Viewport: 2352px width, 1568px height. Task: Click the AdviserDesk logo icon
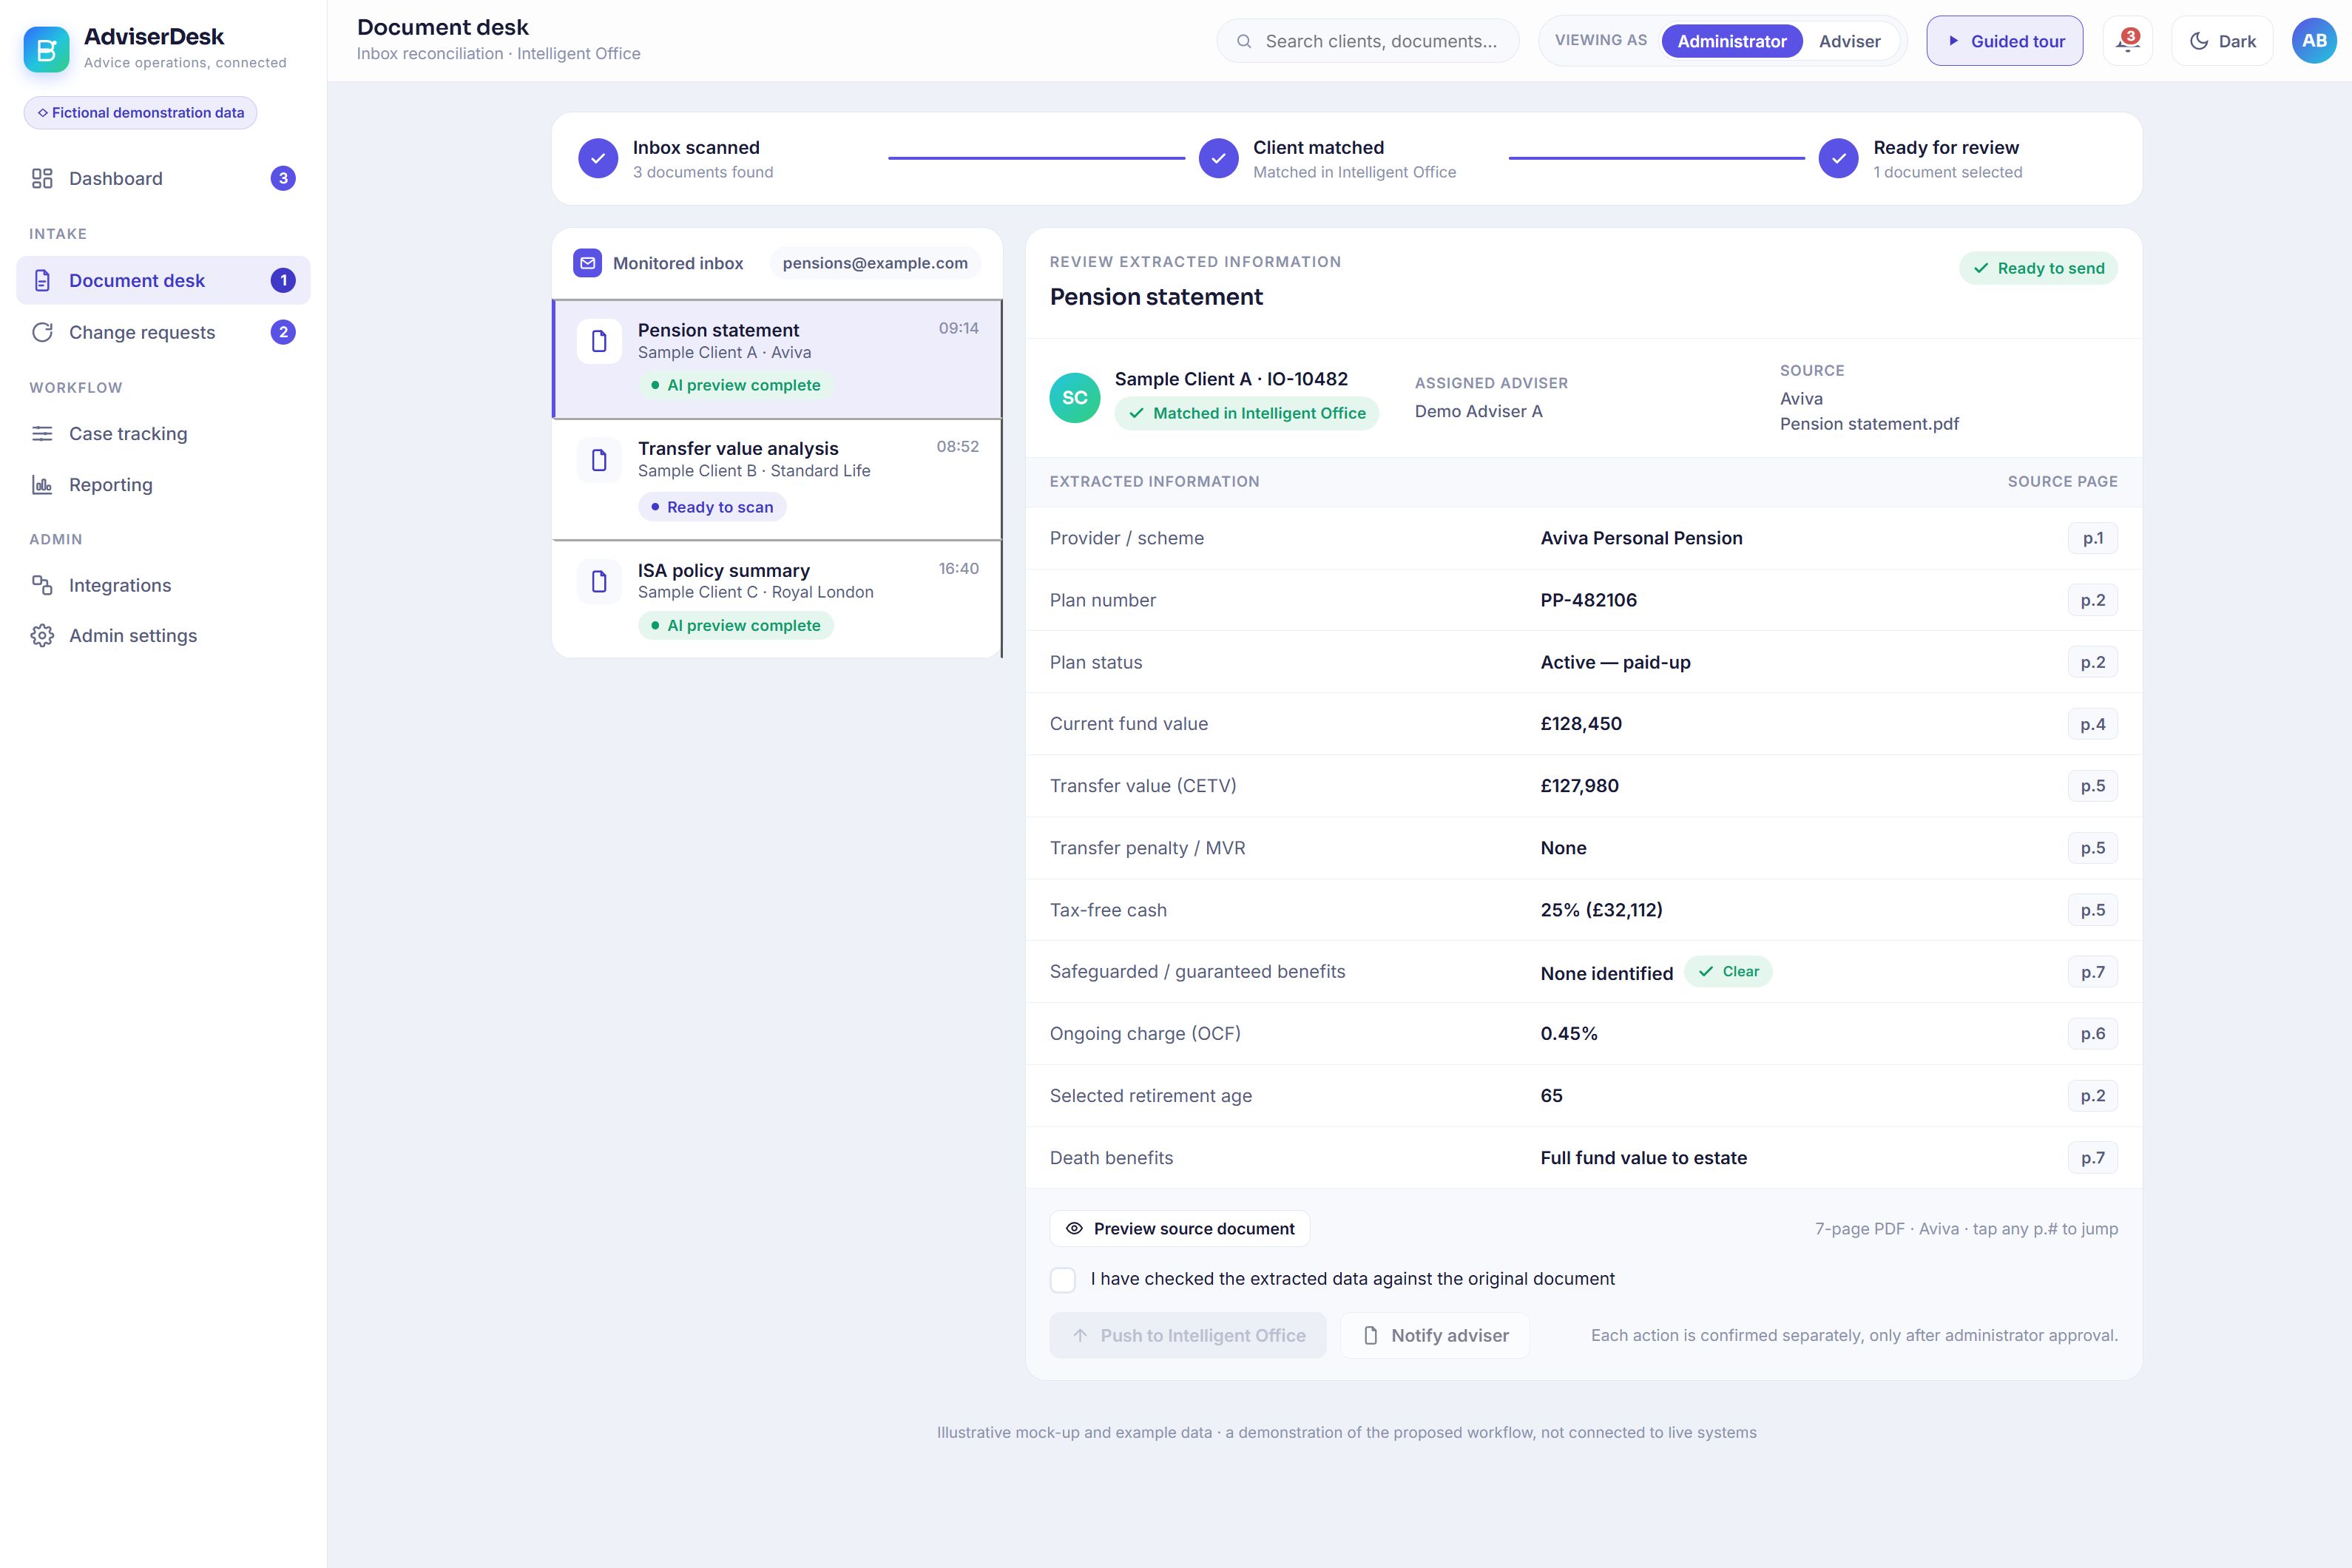47,49
